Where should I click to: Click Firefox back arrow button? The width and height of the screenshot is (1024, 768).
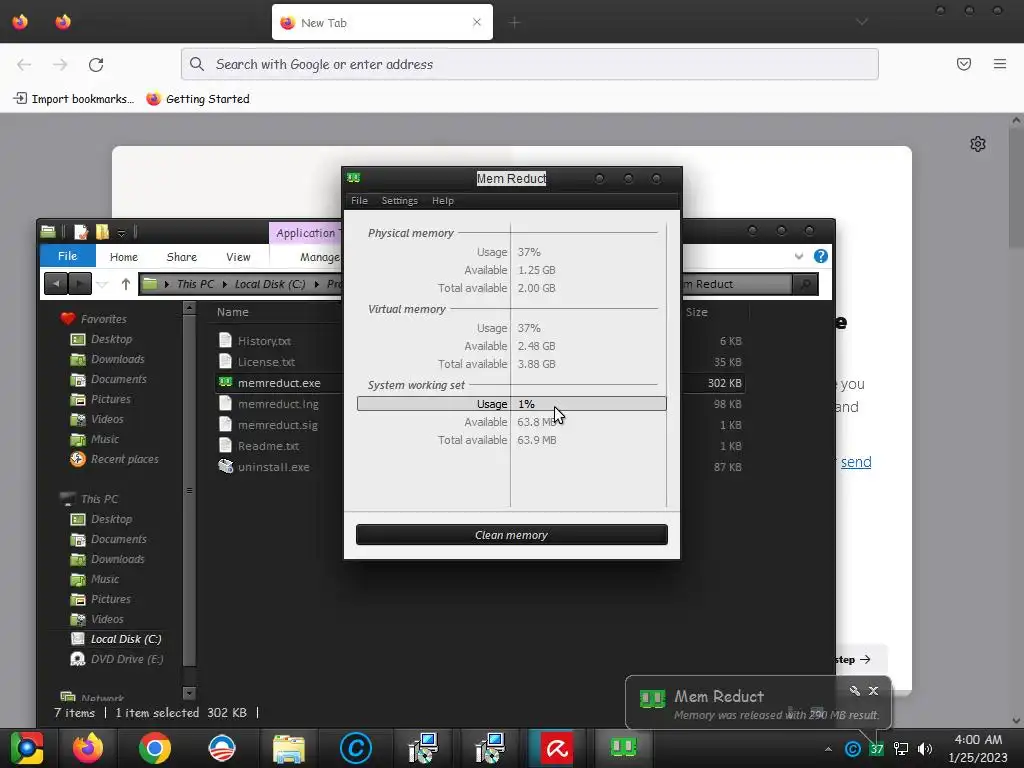[24, 64]
